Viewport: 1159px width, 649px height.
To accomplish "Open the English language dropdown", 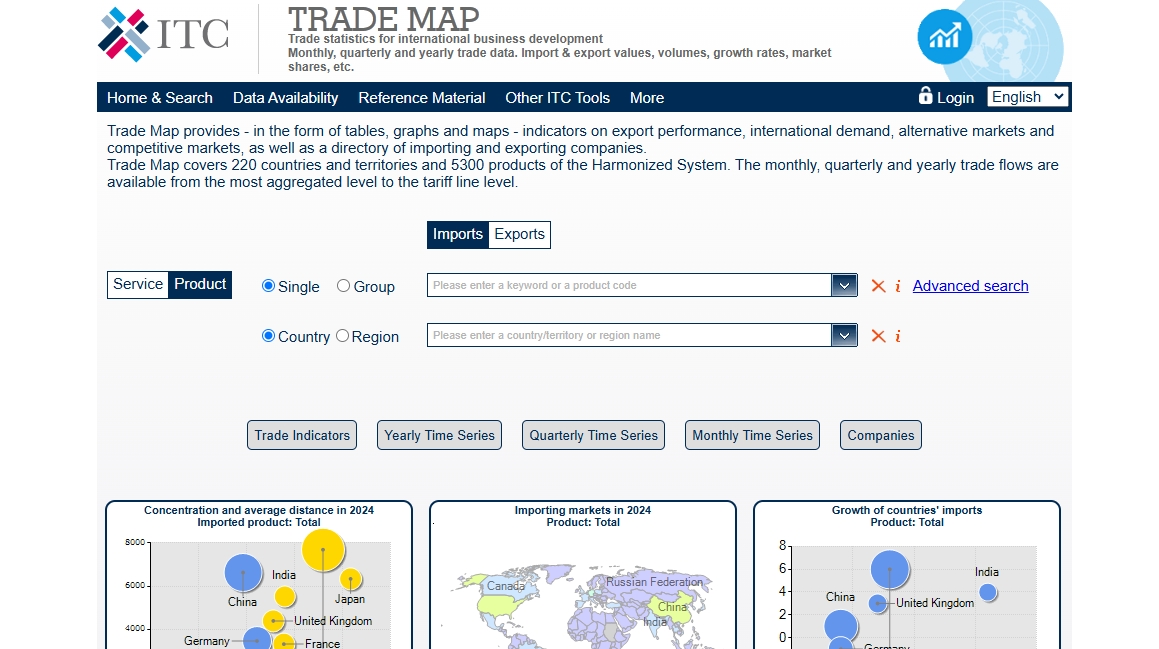I will pos(1027,97).
